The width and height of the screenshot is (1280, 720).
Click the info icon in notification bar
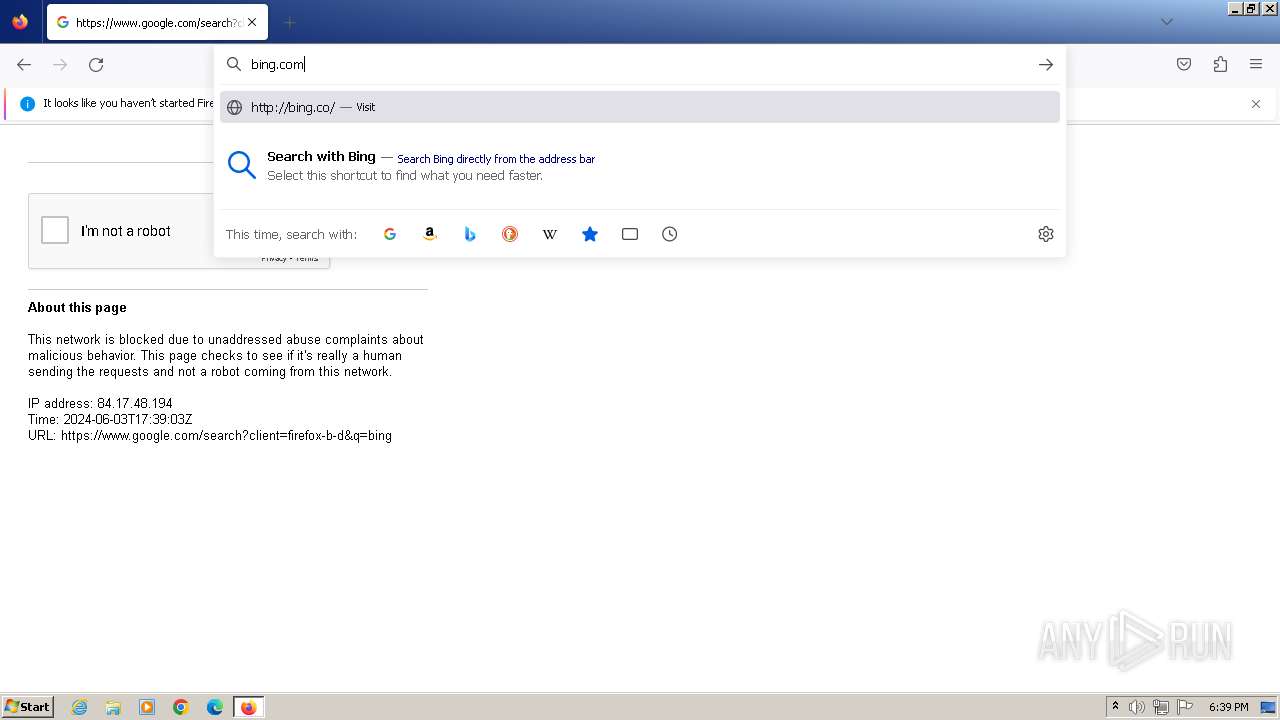click(x=28, y=104)
